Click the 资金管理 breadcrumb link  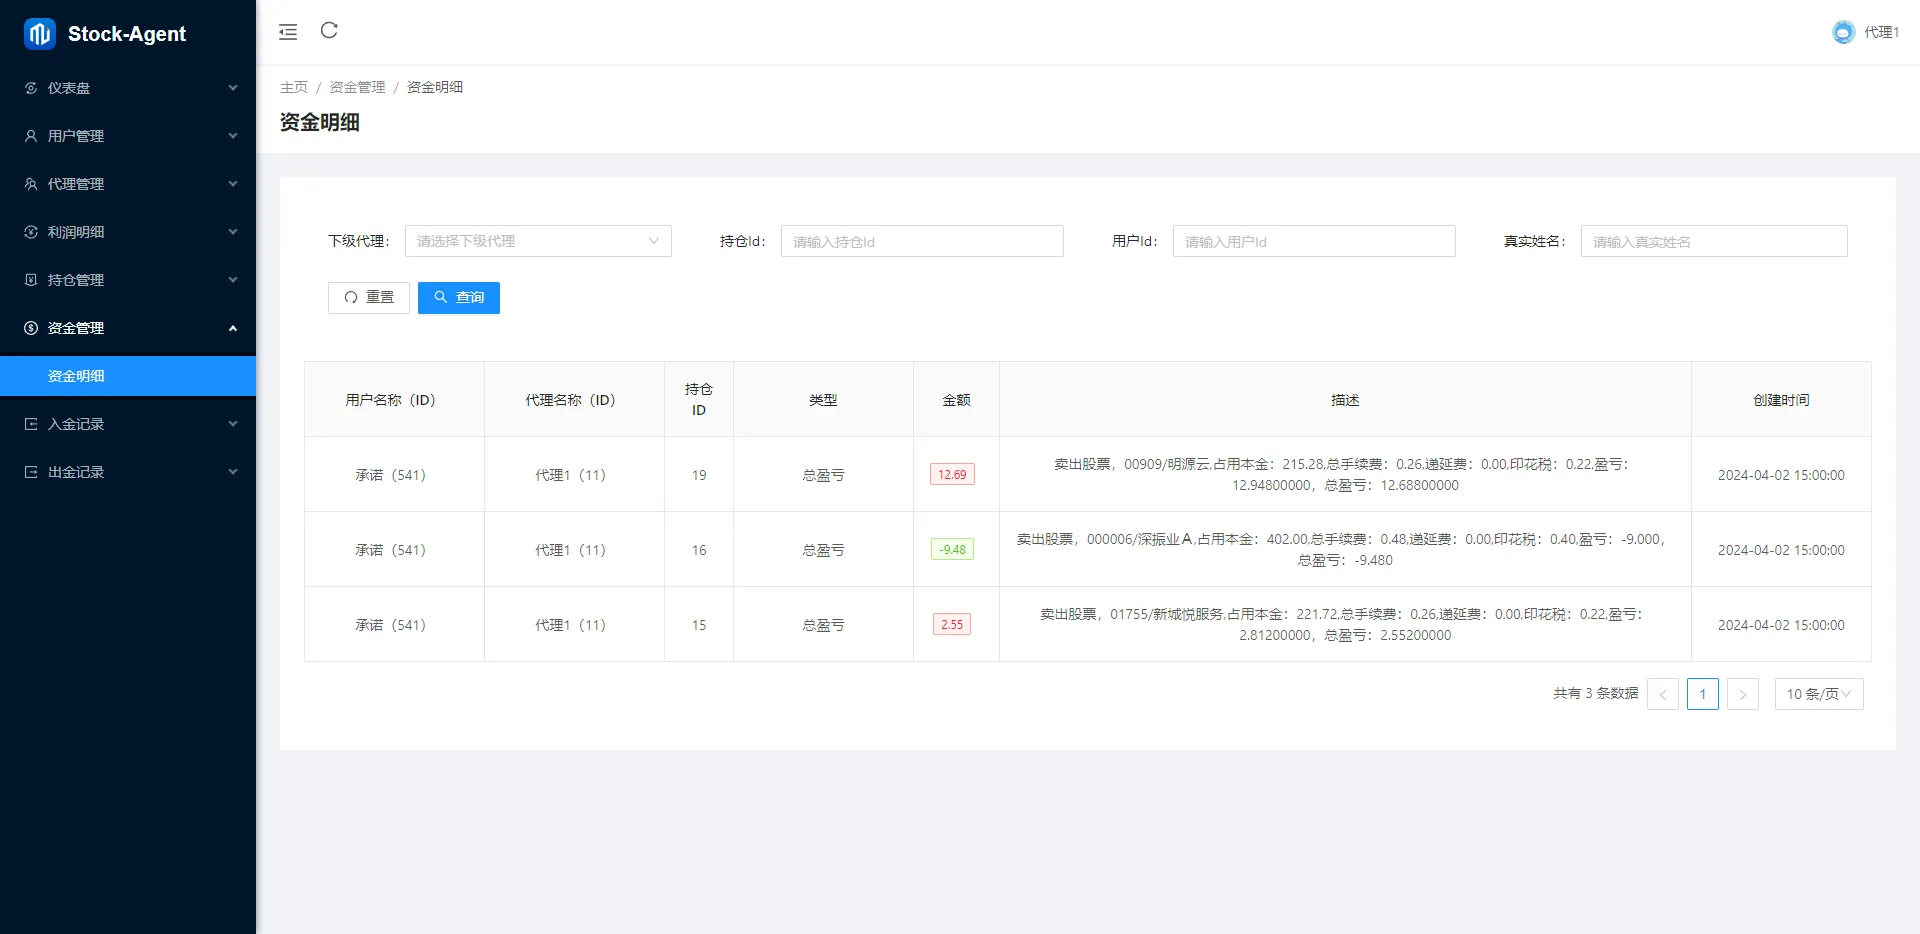[x=357, y=87]
